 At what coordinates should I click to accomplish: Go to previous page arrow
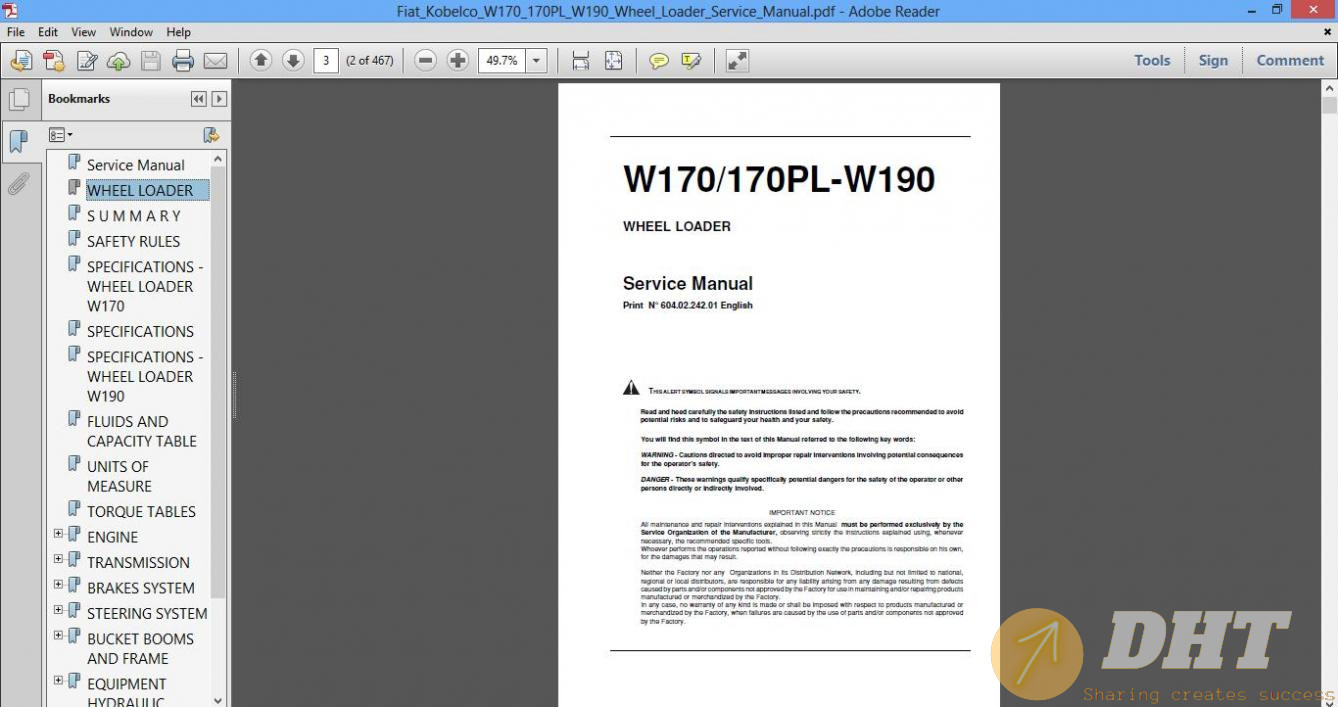[x=261, y=60]
